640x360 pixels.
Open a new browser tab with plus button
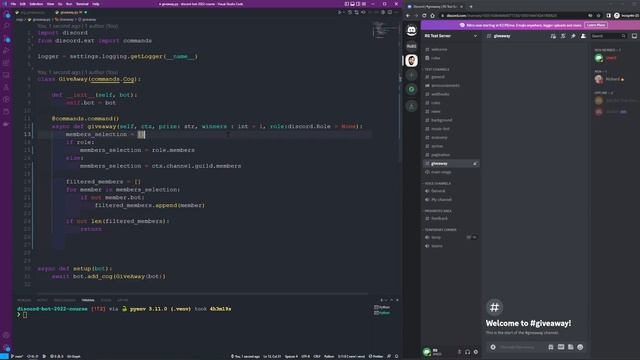point(471,7)
